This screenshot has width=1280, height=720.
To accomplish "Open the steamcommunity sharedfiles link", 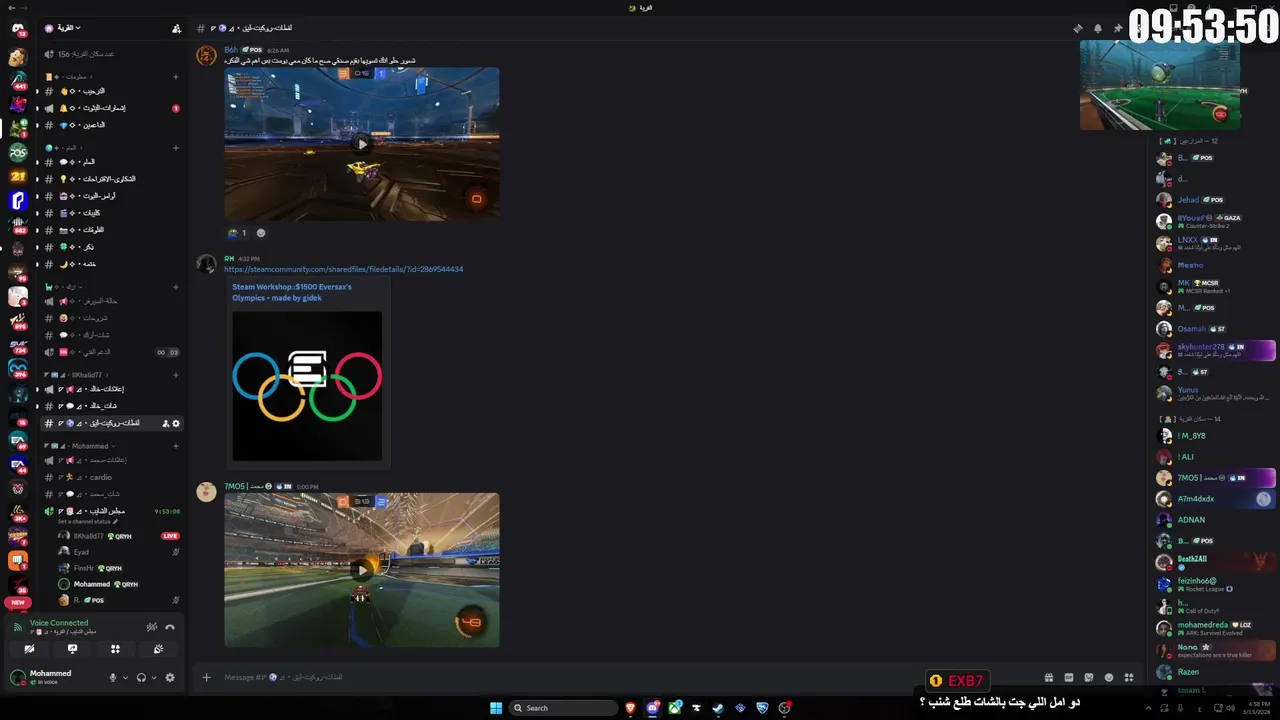I will 343,269.
